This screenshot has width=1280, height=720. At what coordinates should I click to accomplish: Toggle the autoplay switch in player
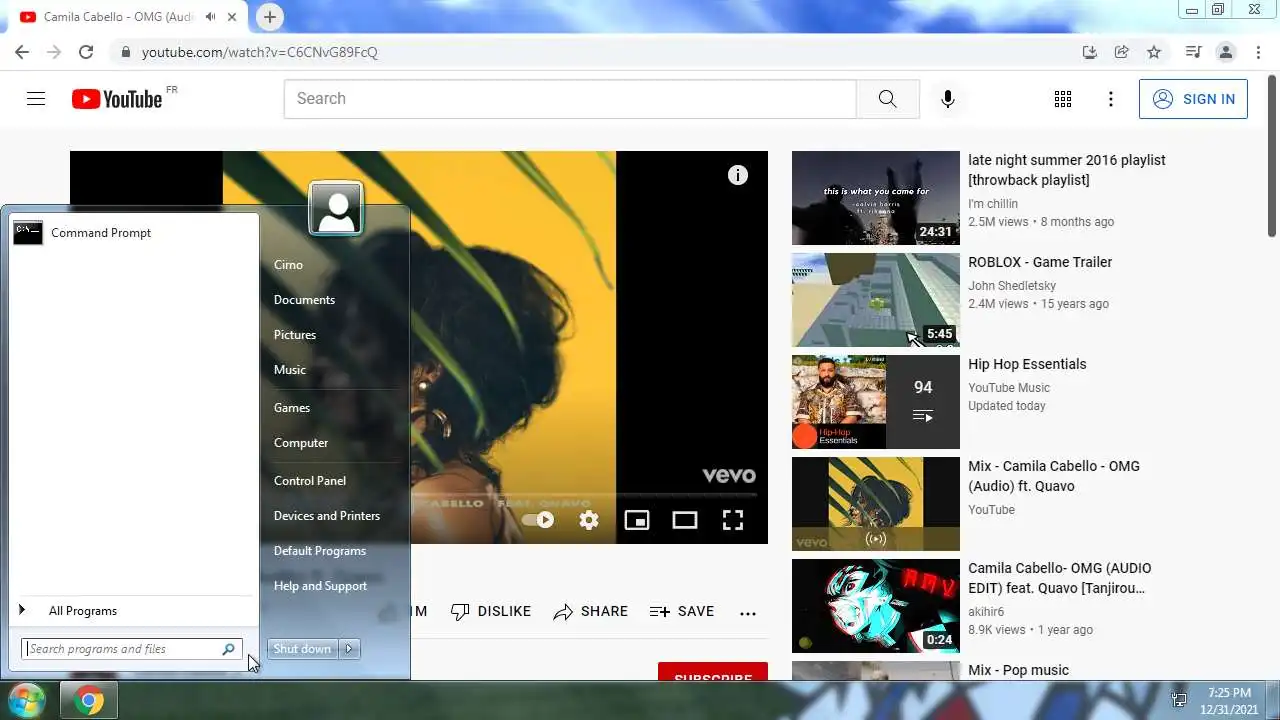538,520
